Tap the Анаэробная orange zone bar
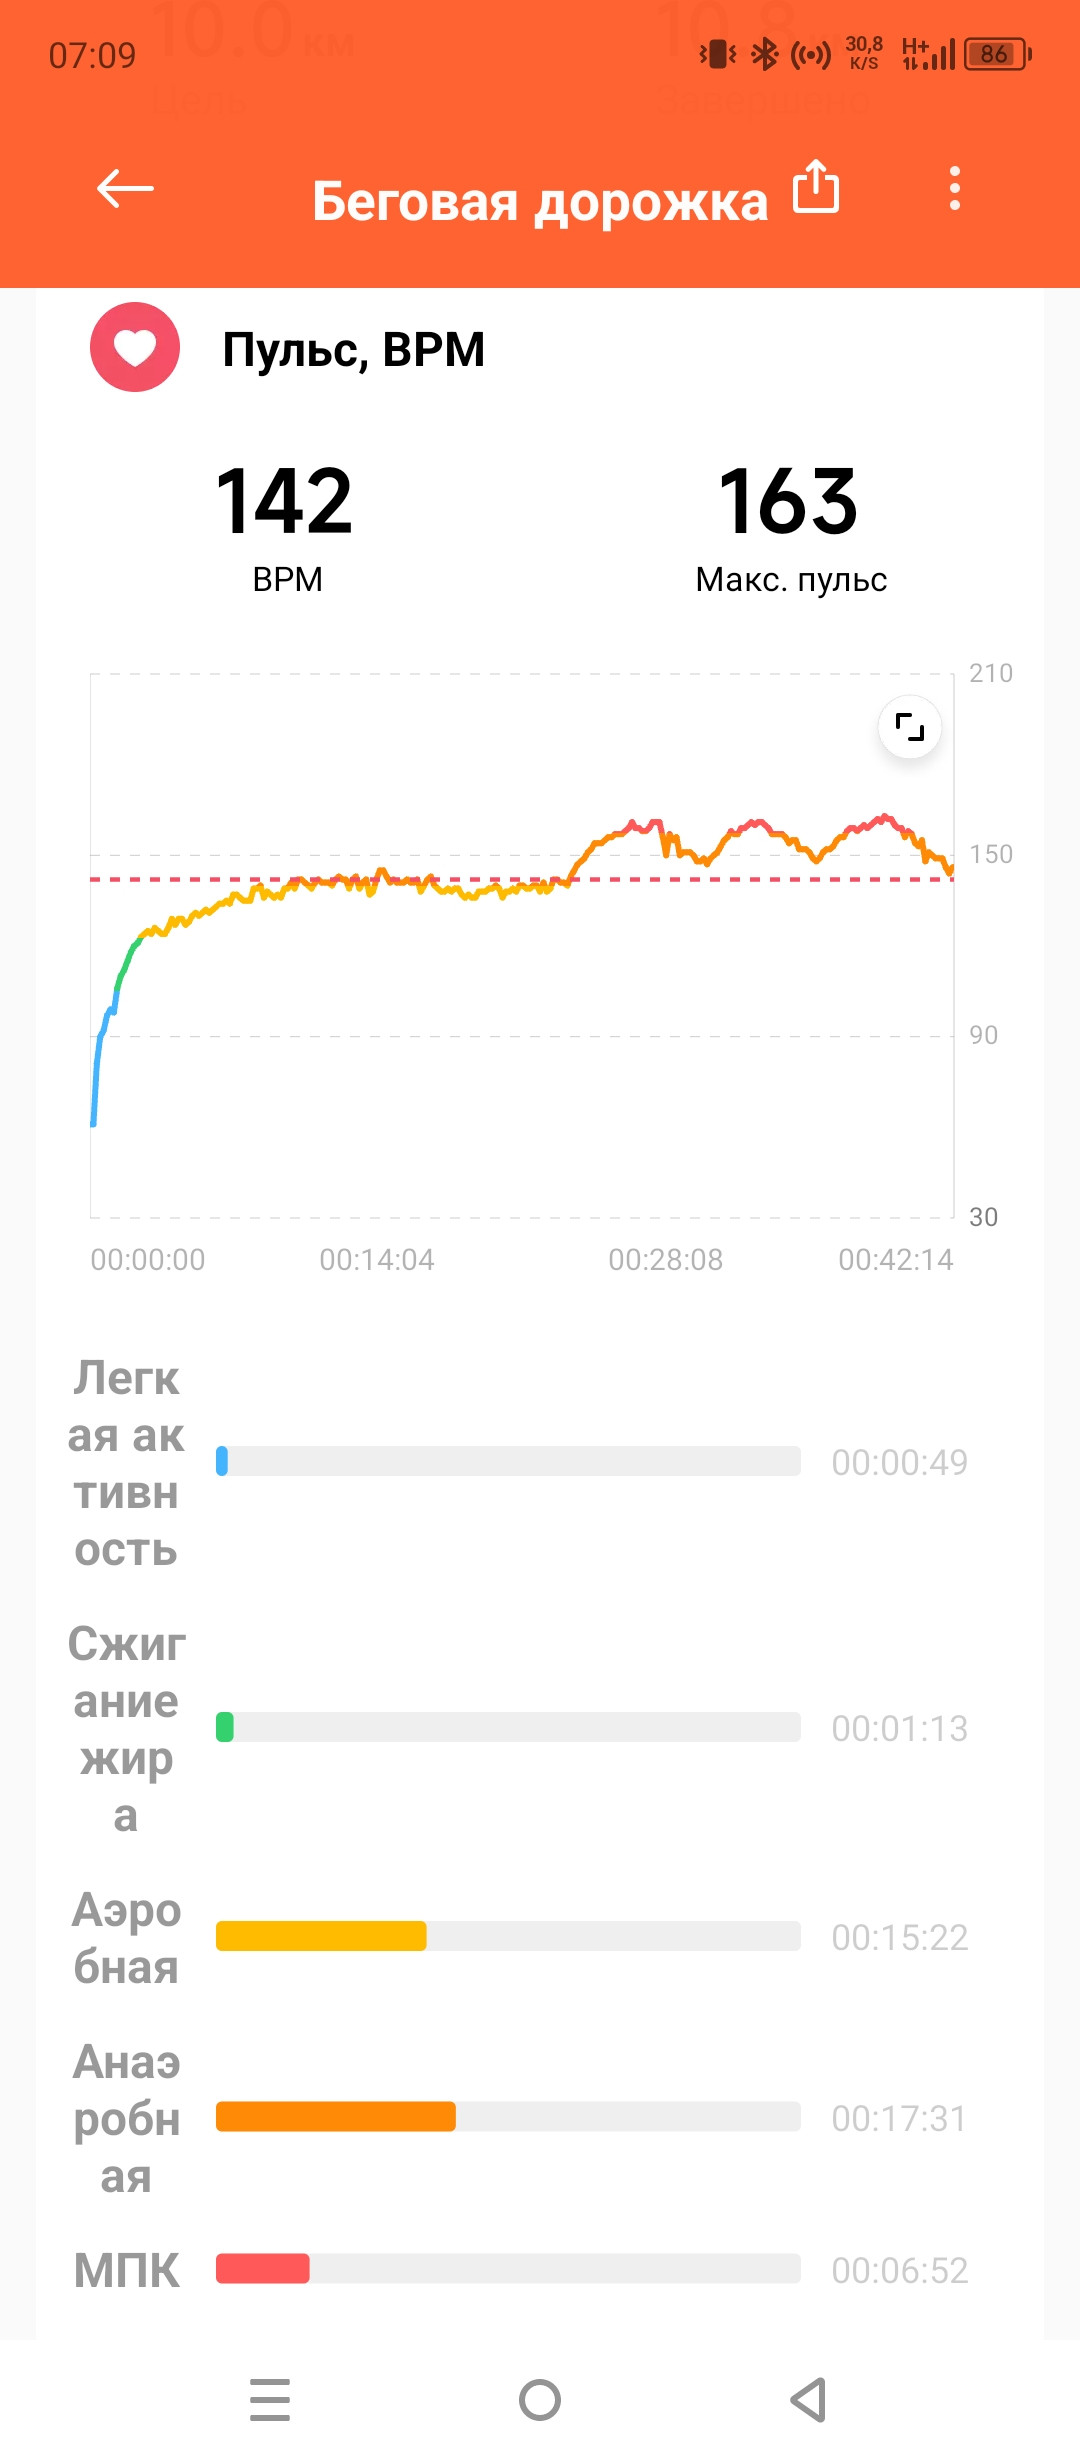The width and height of the screenshot is (1080, 2460). [508, 2116]
